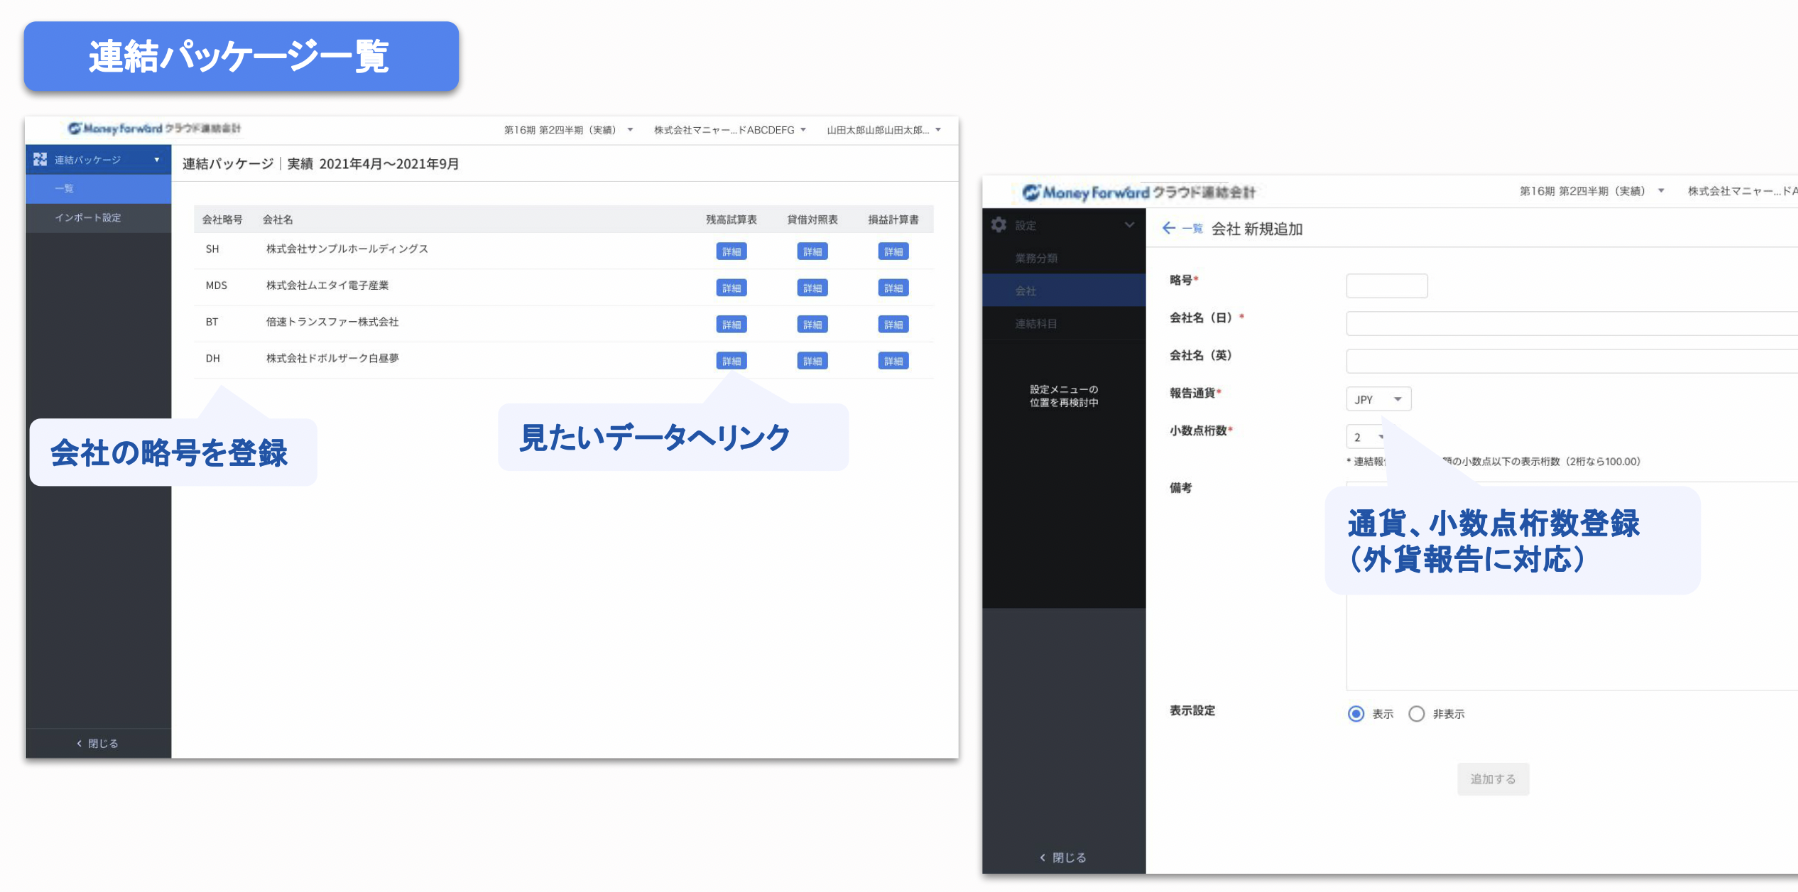
Task: Click the 追加する button
Action: pyautogui.click(x=1493, y=779)
